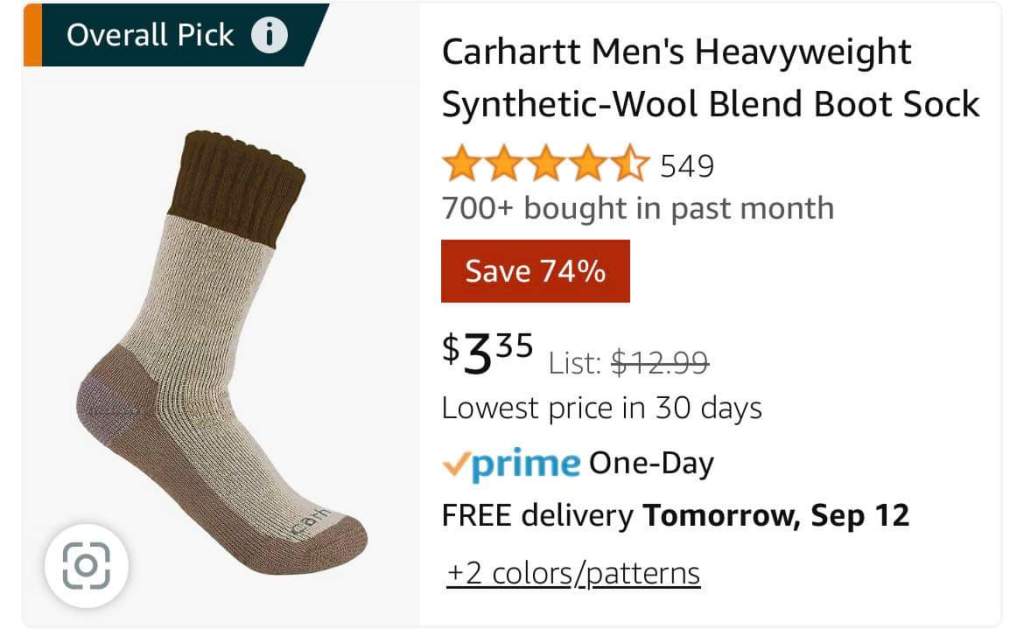Click the info icon beside Overall Pick
Image resolution: width=1024 pixels, height=636 pixels.
point(269,36)
